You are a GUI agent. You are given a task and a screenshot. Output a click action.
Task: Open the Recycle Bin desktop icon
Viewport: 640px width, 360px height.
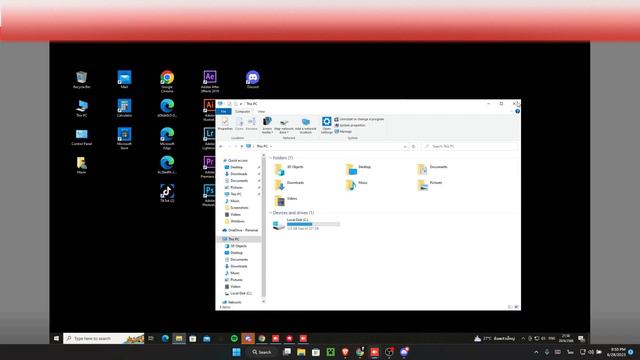(82, 79)
